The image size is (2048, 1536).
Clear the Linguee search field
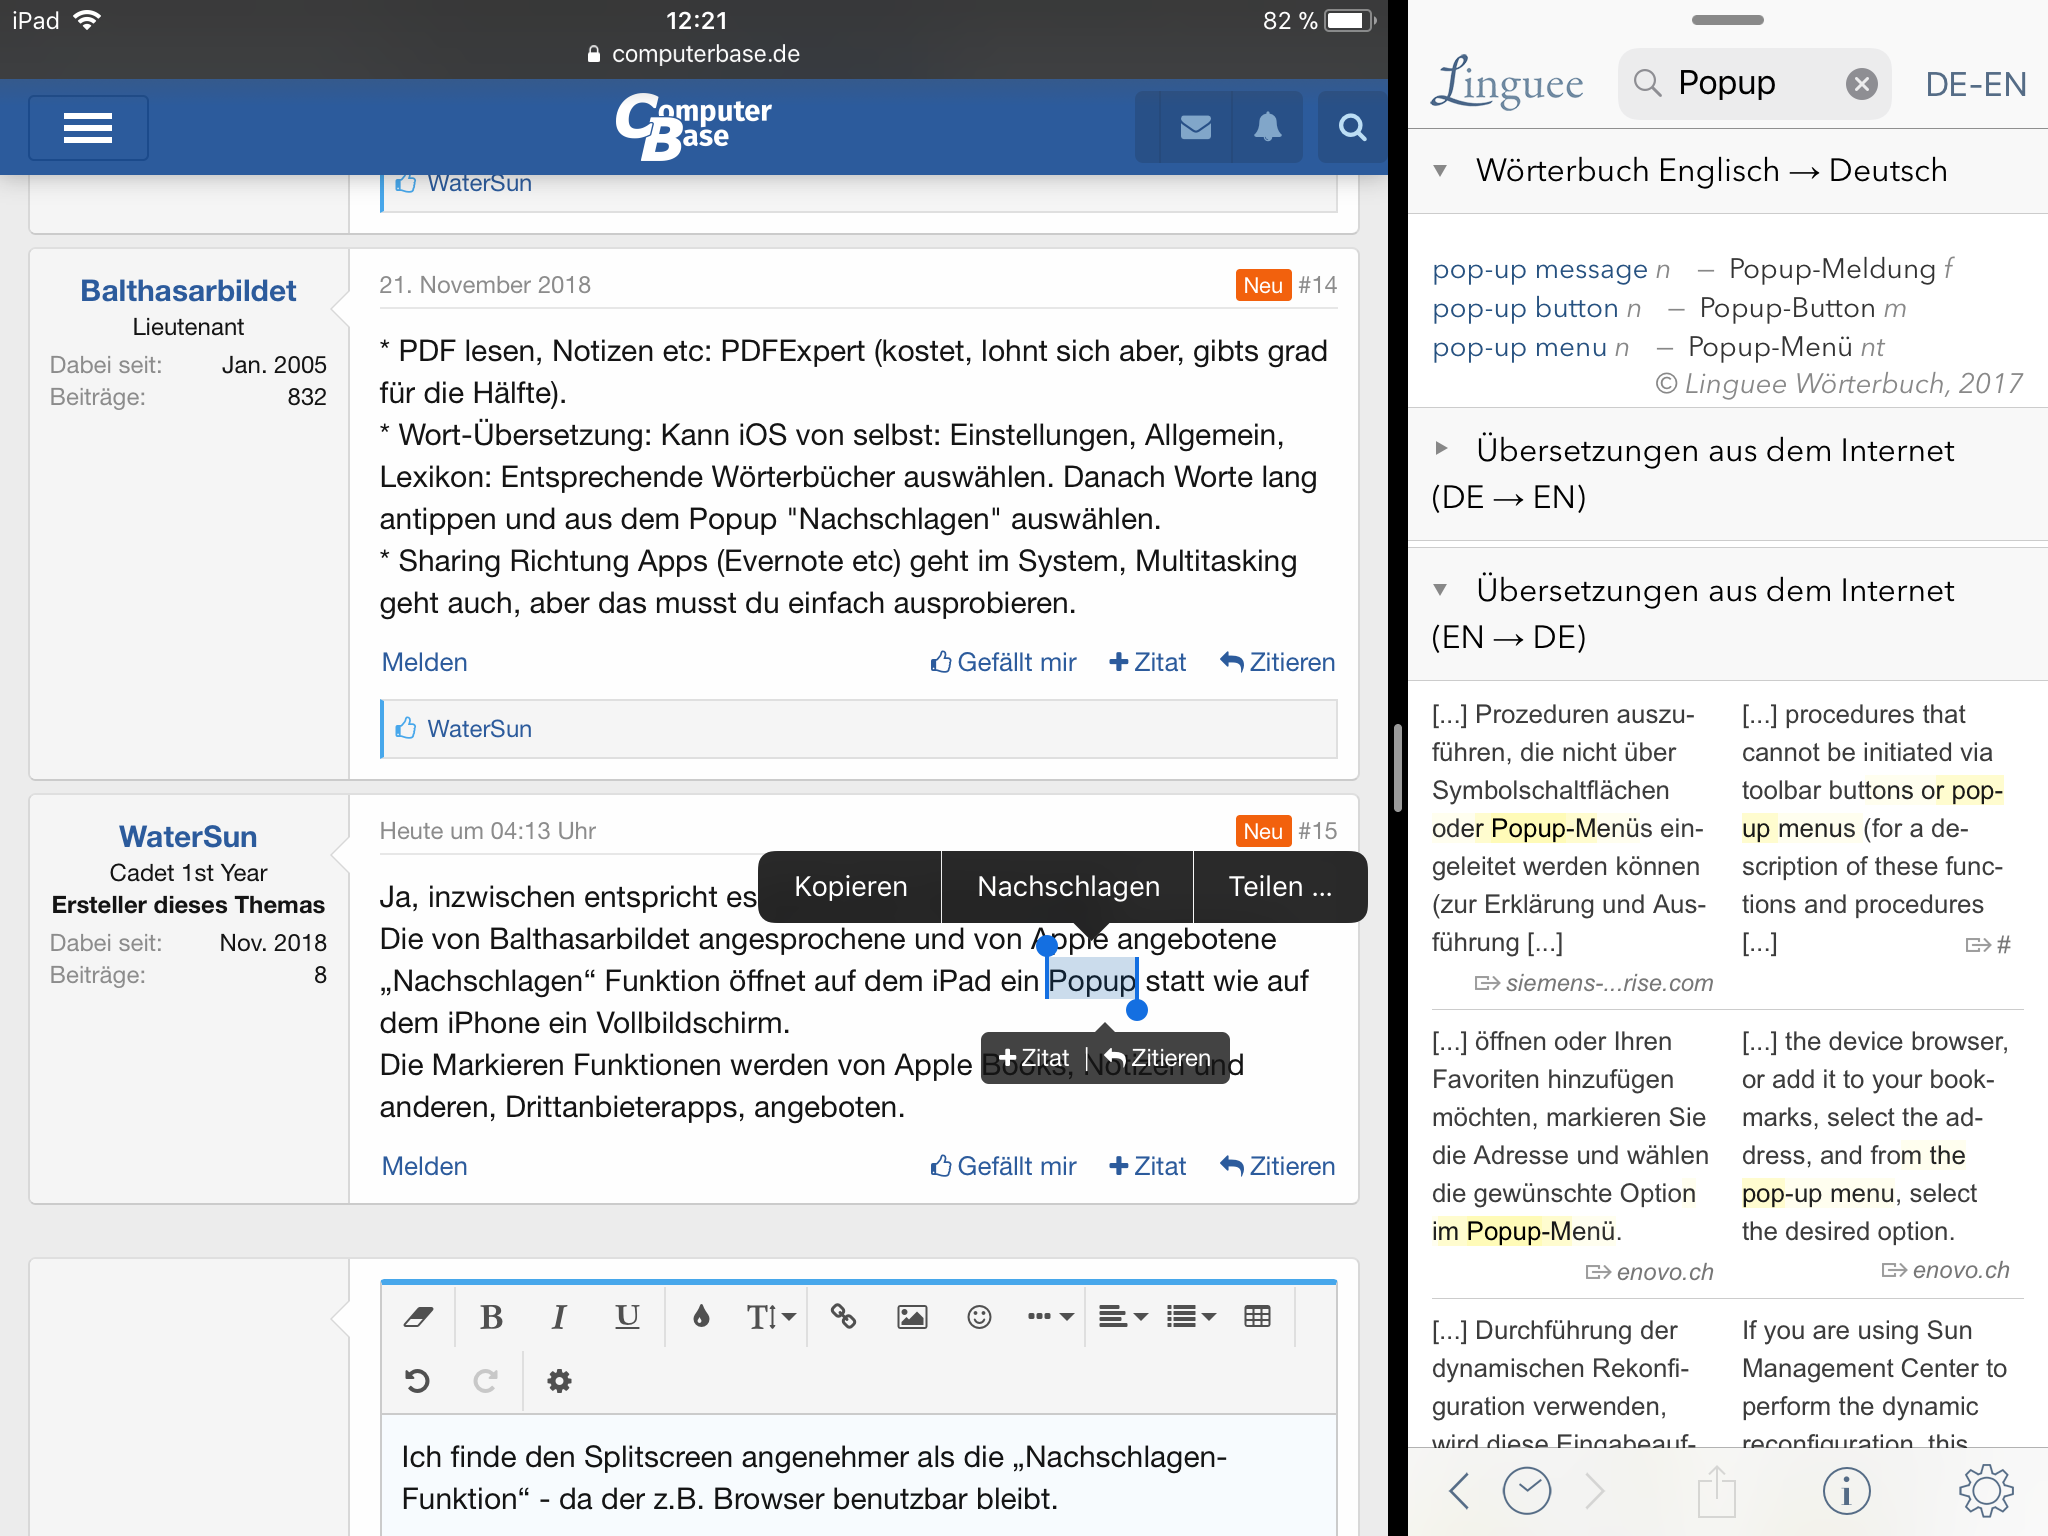point(1861,84)
